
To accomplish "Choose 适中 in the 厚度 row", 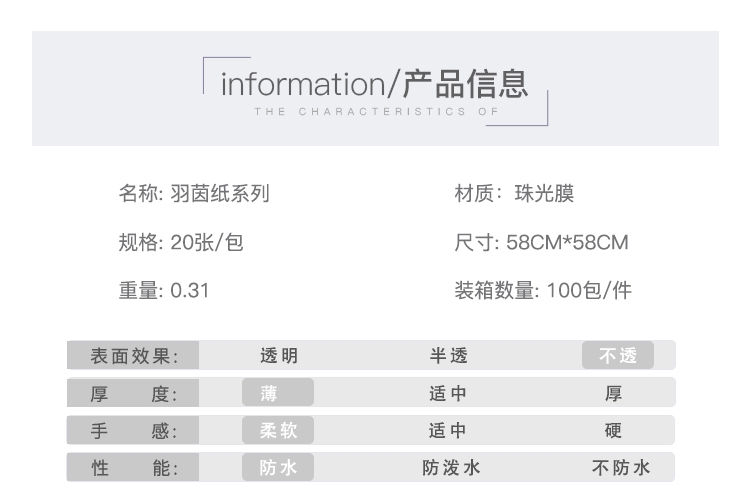I will 448,393.
